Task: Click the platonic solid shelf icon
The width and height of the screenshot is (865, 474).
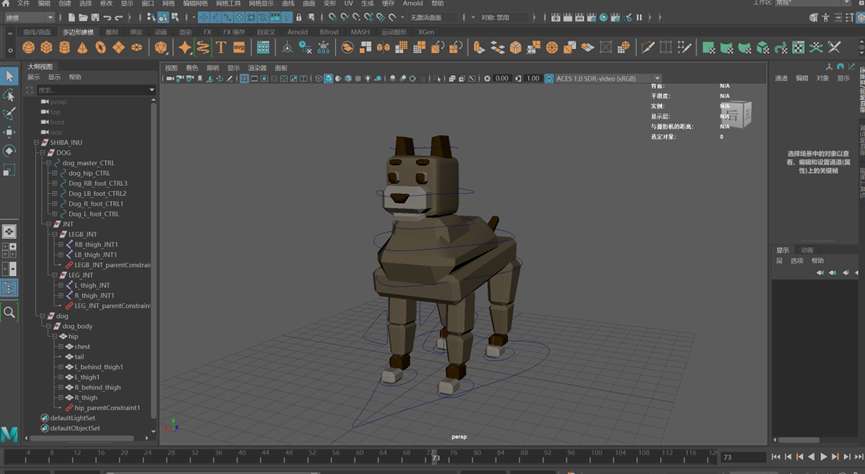Action: click(x=161, y=47)
